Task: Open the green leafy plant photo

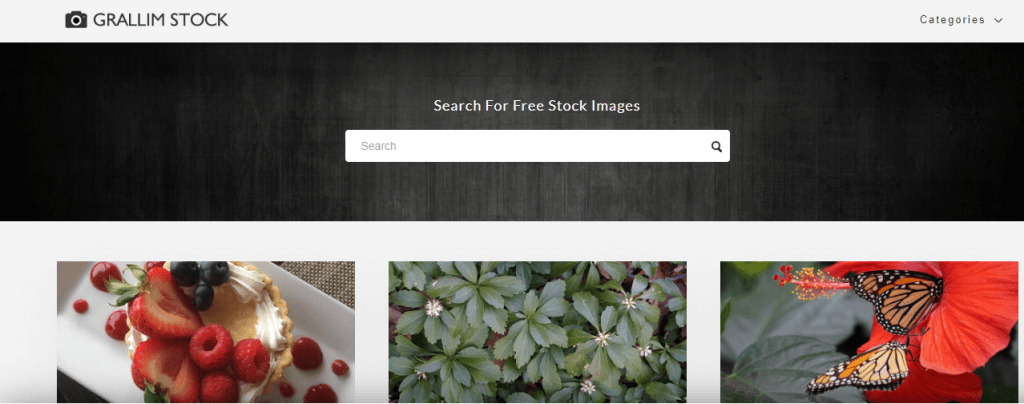Action: coord(537,332)
